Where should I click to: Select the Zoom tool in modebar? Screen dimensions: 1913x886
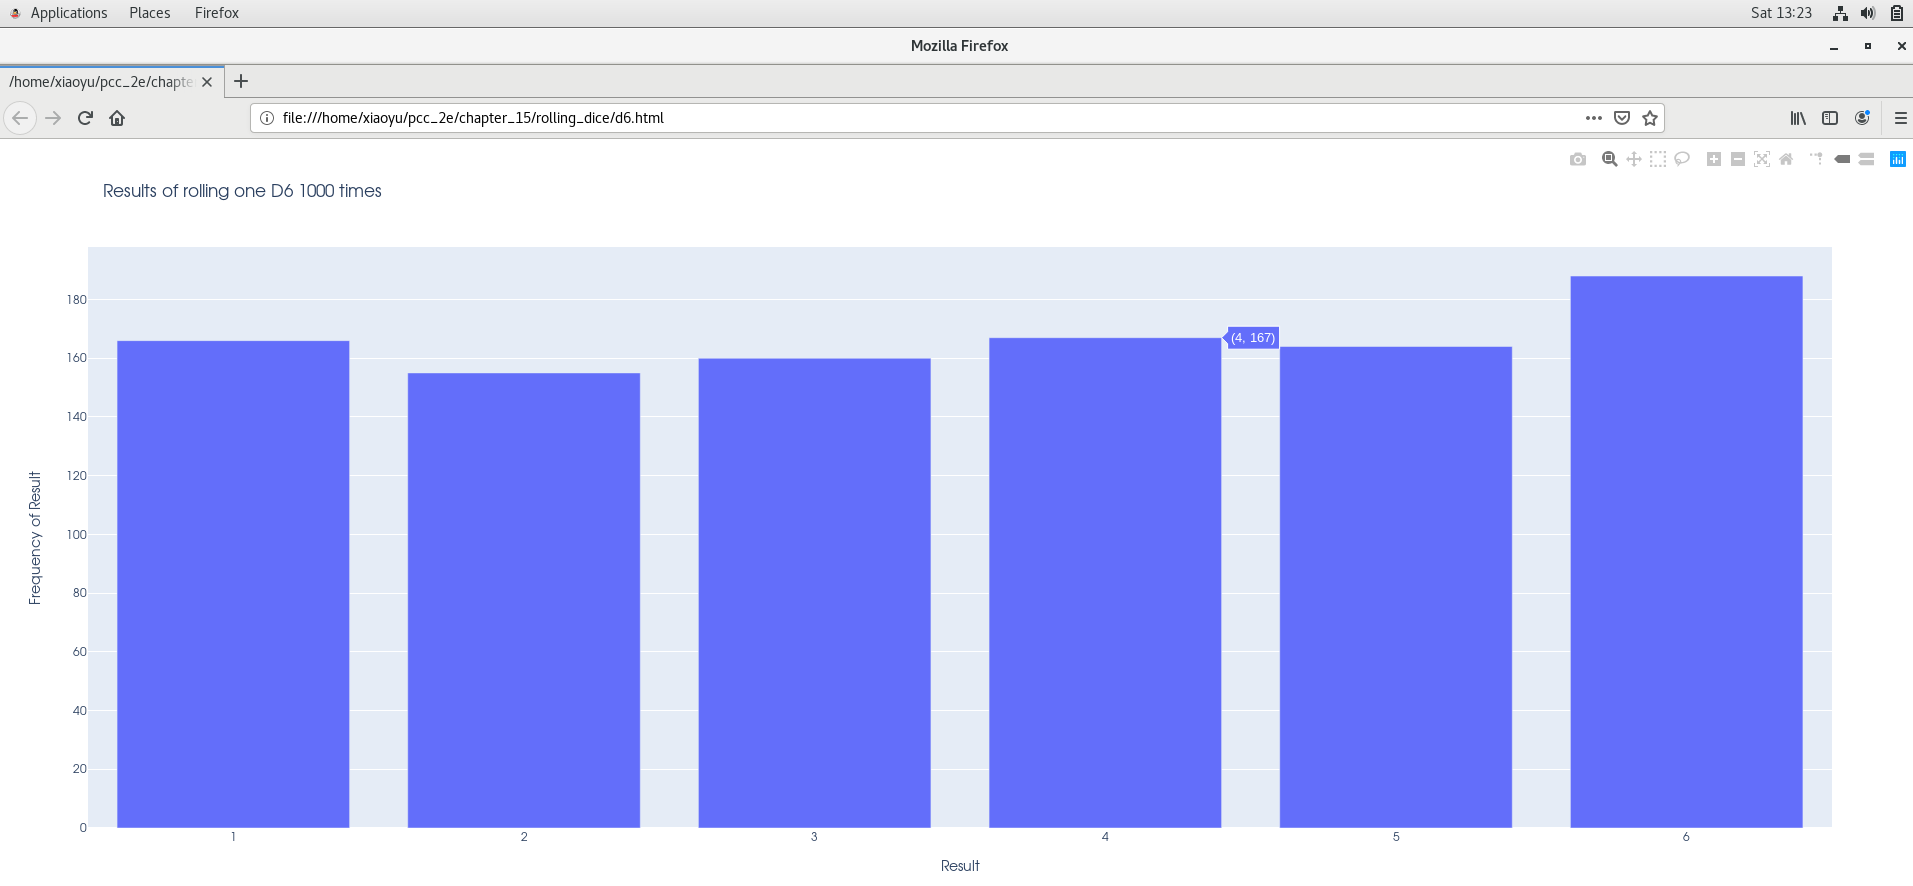point(1610,159)
